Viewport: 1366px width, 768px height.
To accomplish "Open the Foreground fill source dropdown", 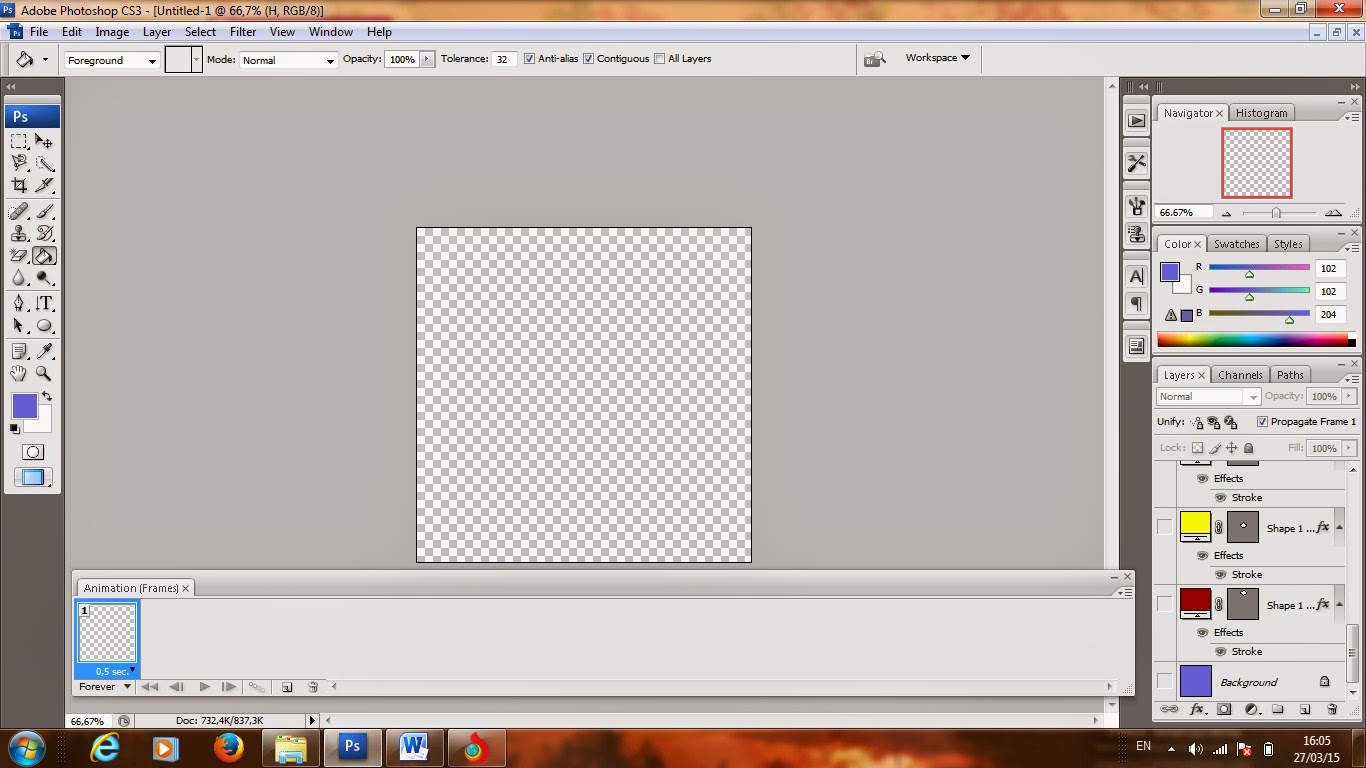I will click(112, 60).
